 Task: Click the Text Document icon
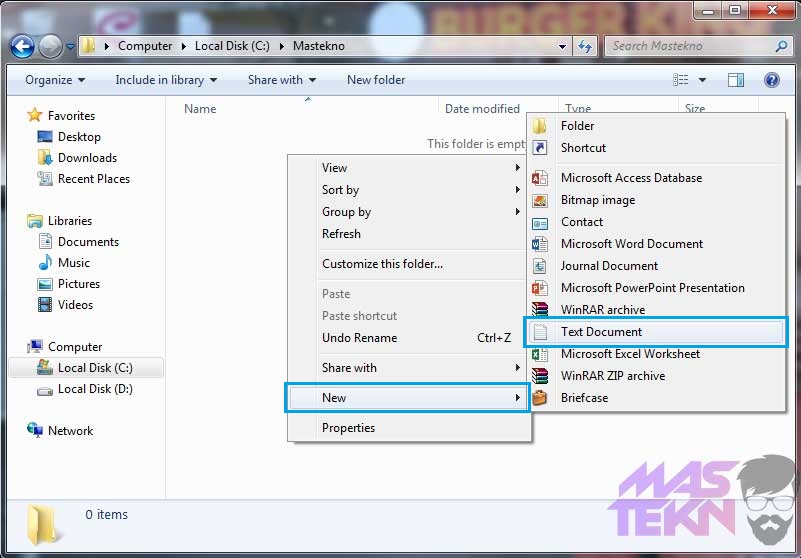click(540, 332)
